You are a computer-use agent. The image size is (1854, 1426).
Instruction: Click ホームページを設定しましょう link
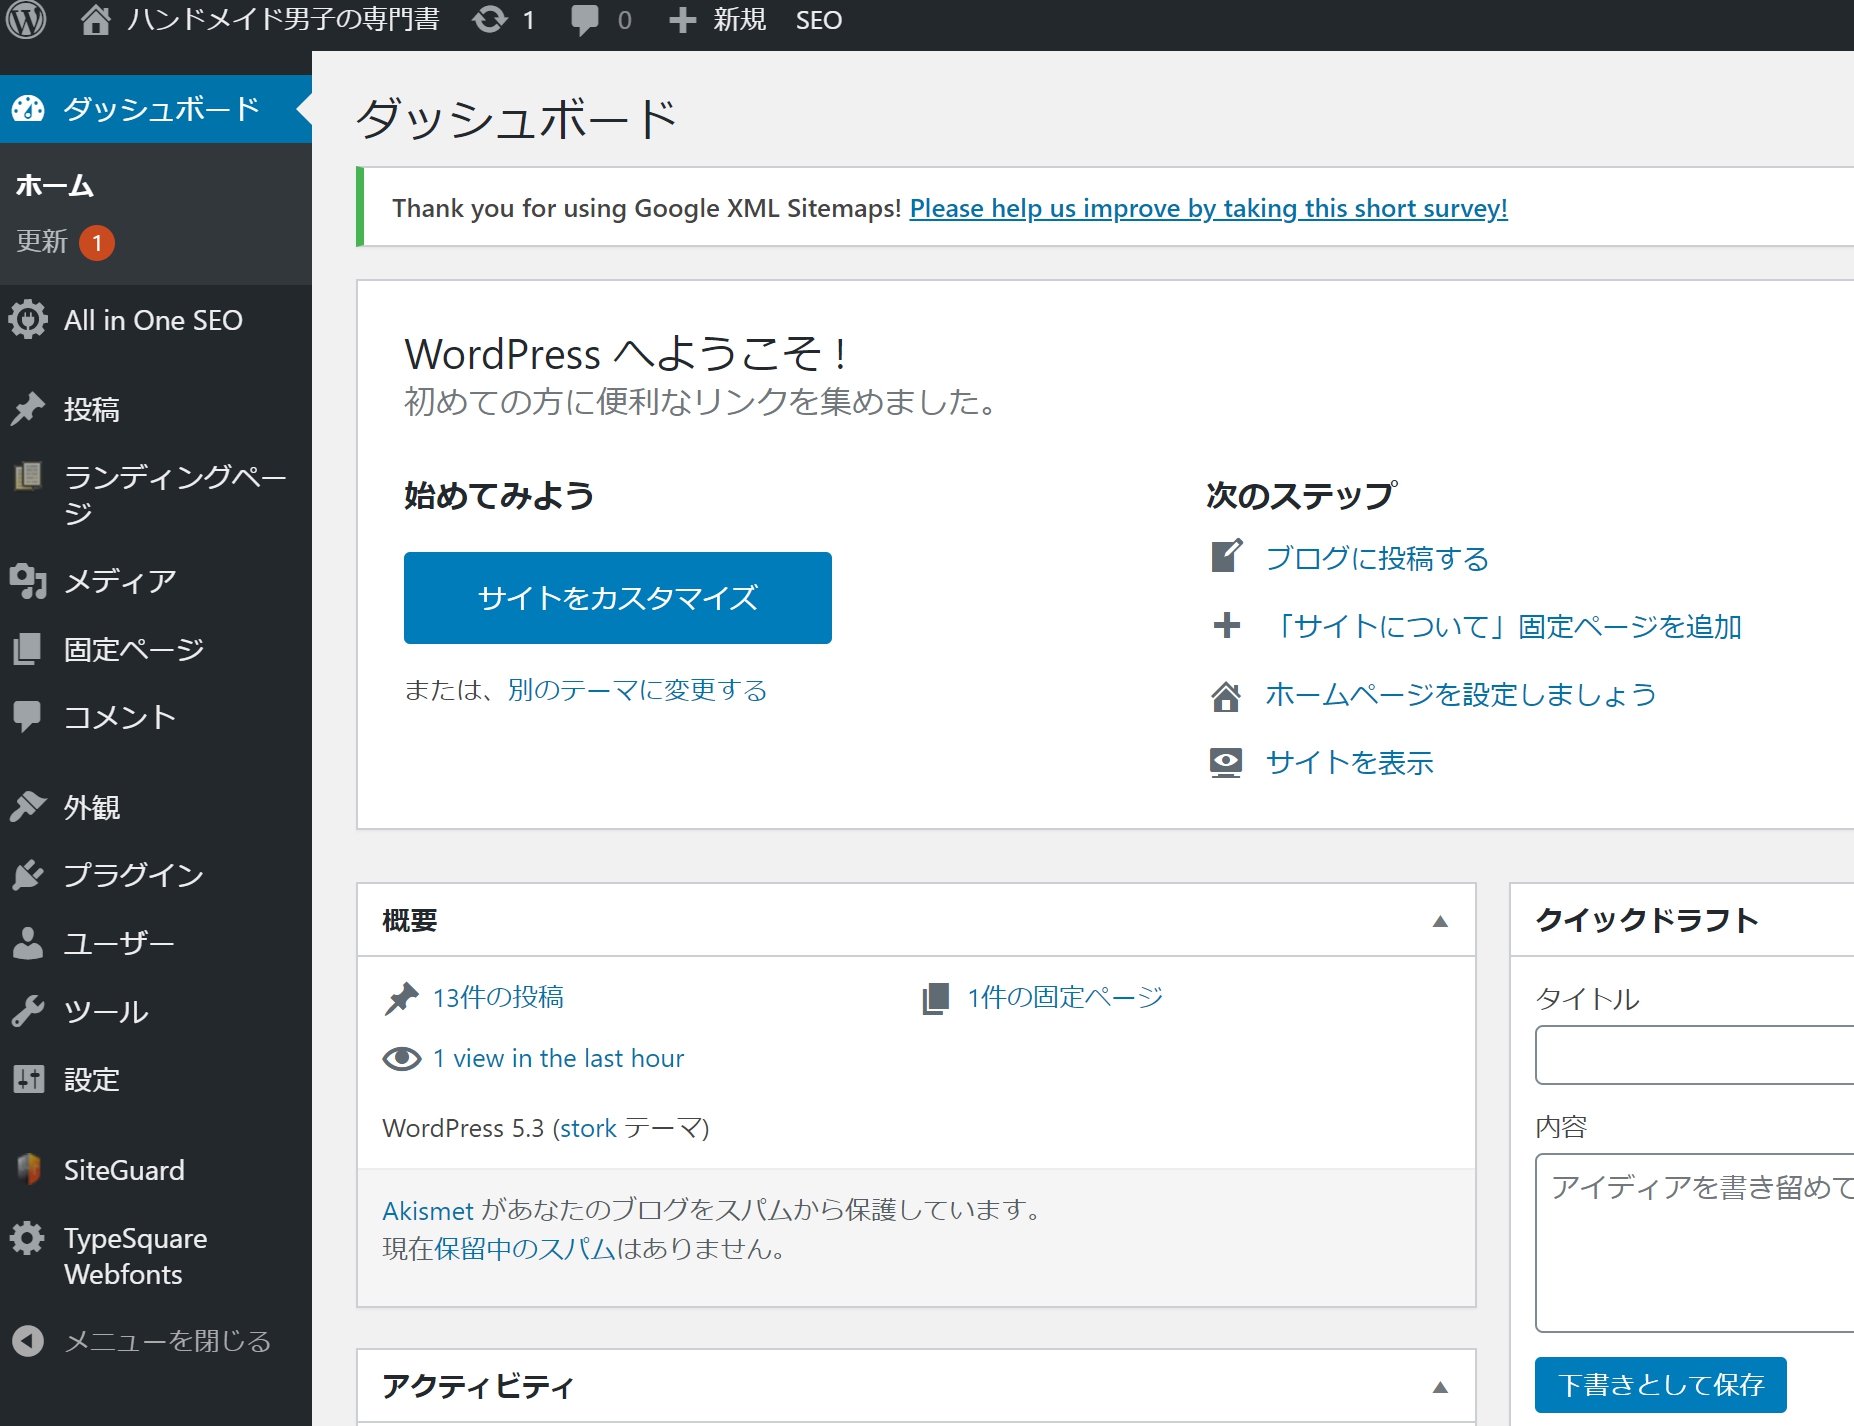coord(1461,694)
